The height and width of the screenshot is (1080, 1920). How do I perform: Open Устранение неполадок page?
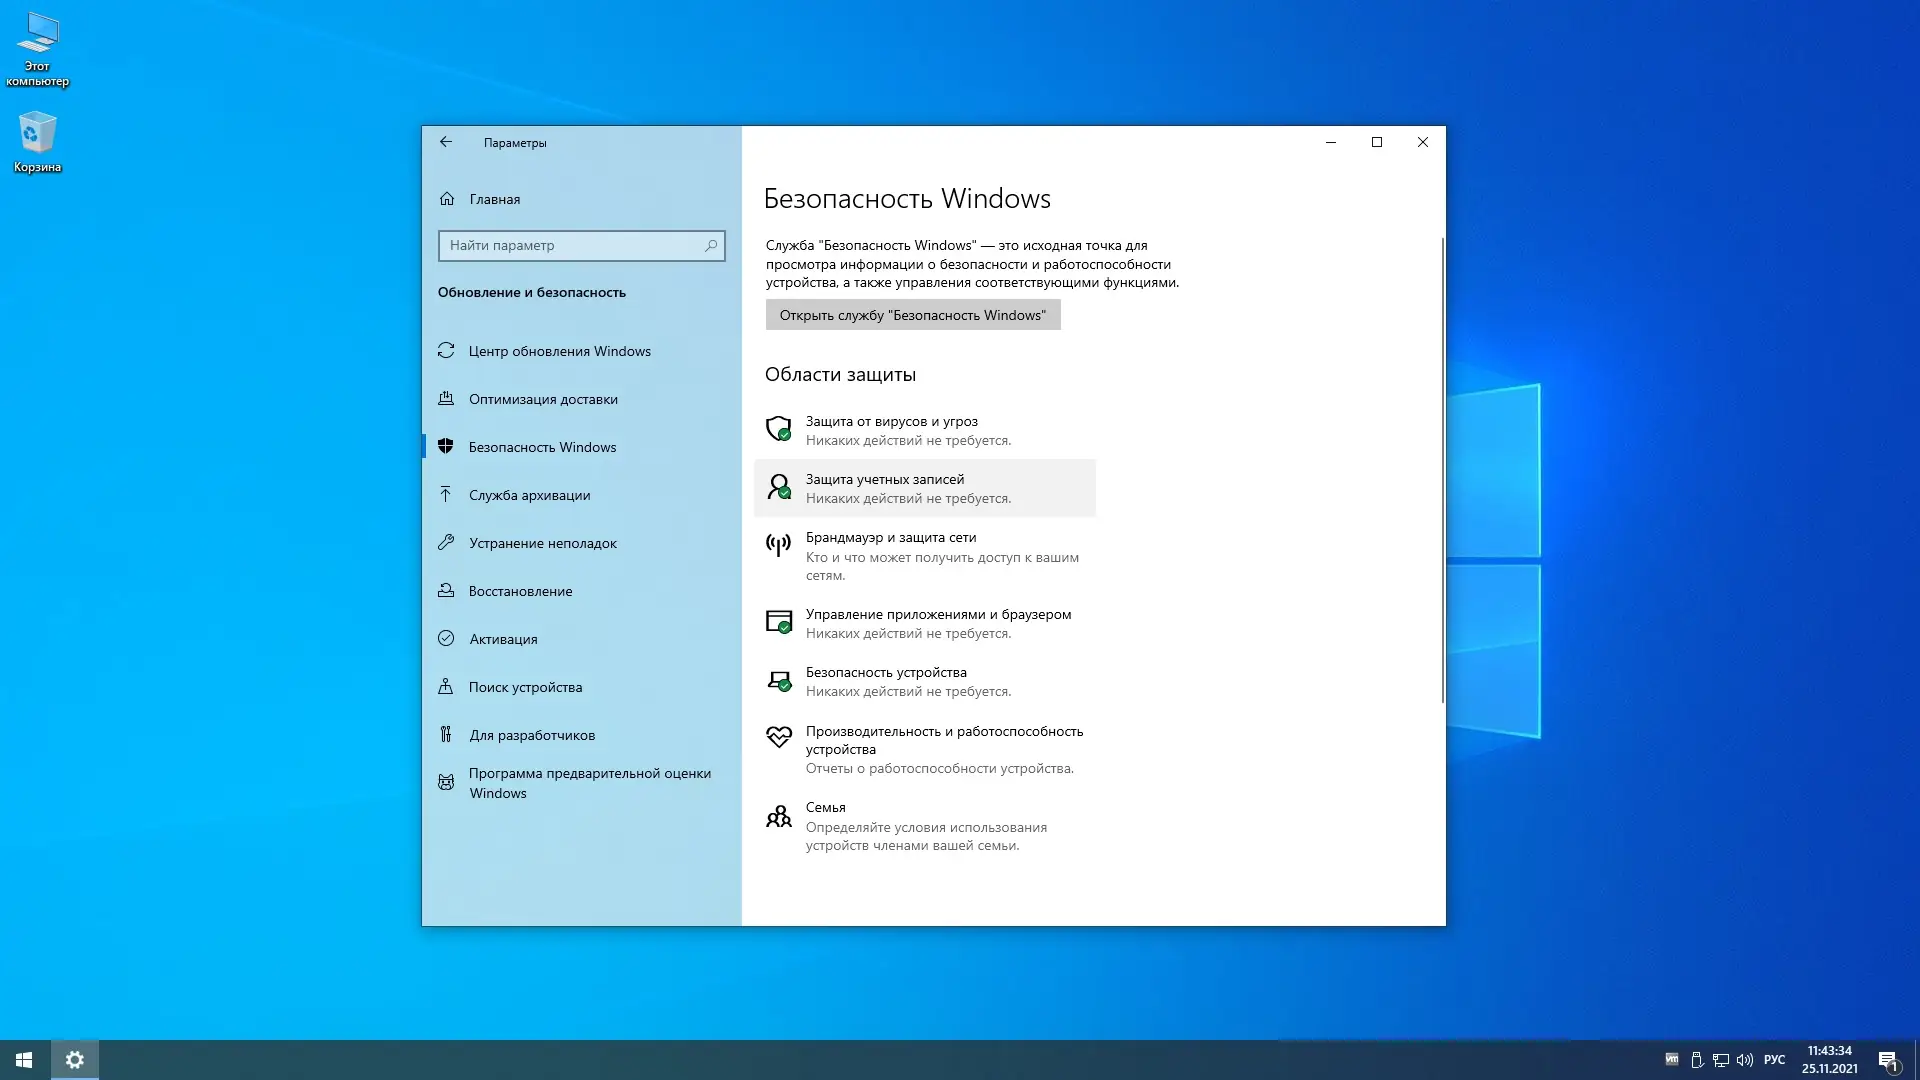[x=542, y=543]
